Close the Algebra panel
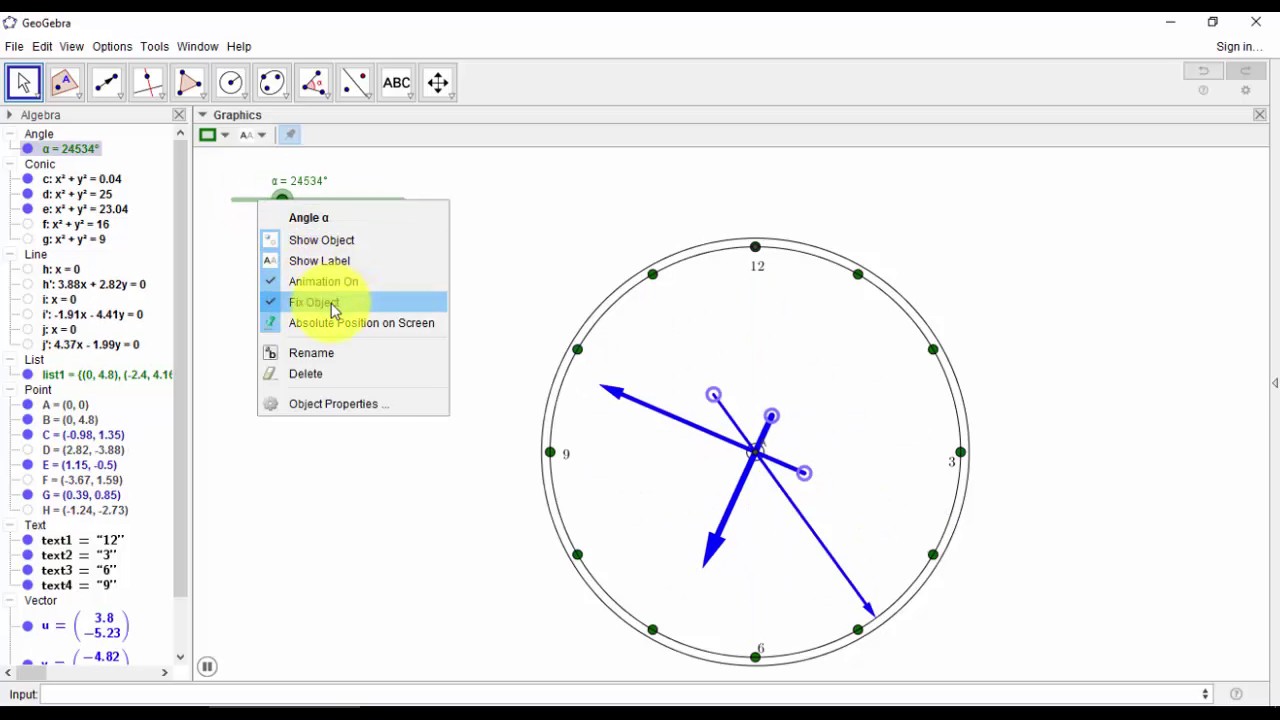 coord(179,115)
